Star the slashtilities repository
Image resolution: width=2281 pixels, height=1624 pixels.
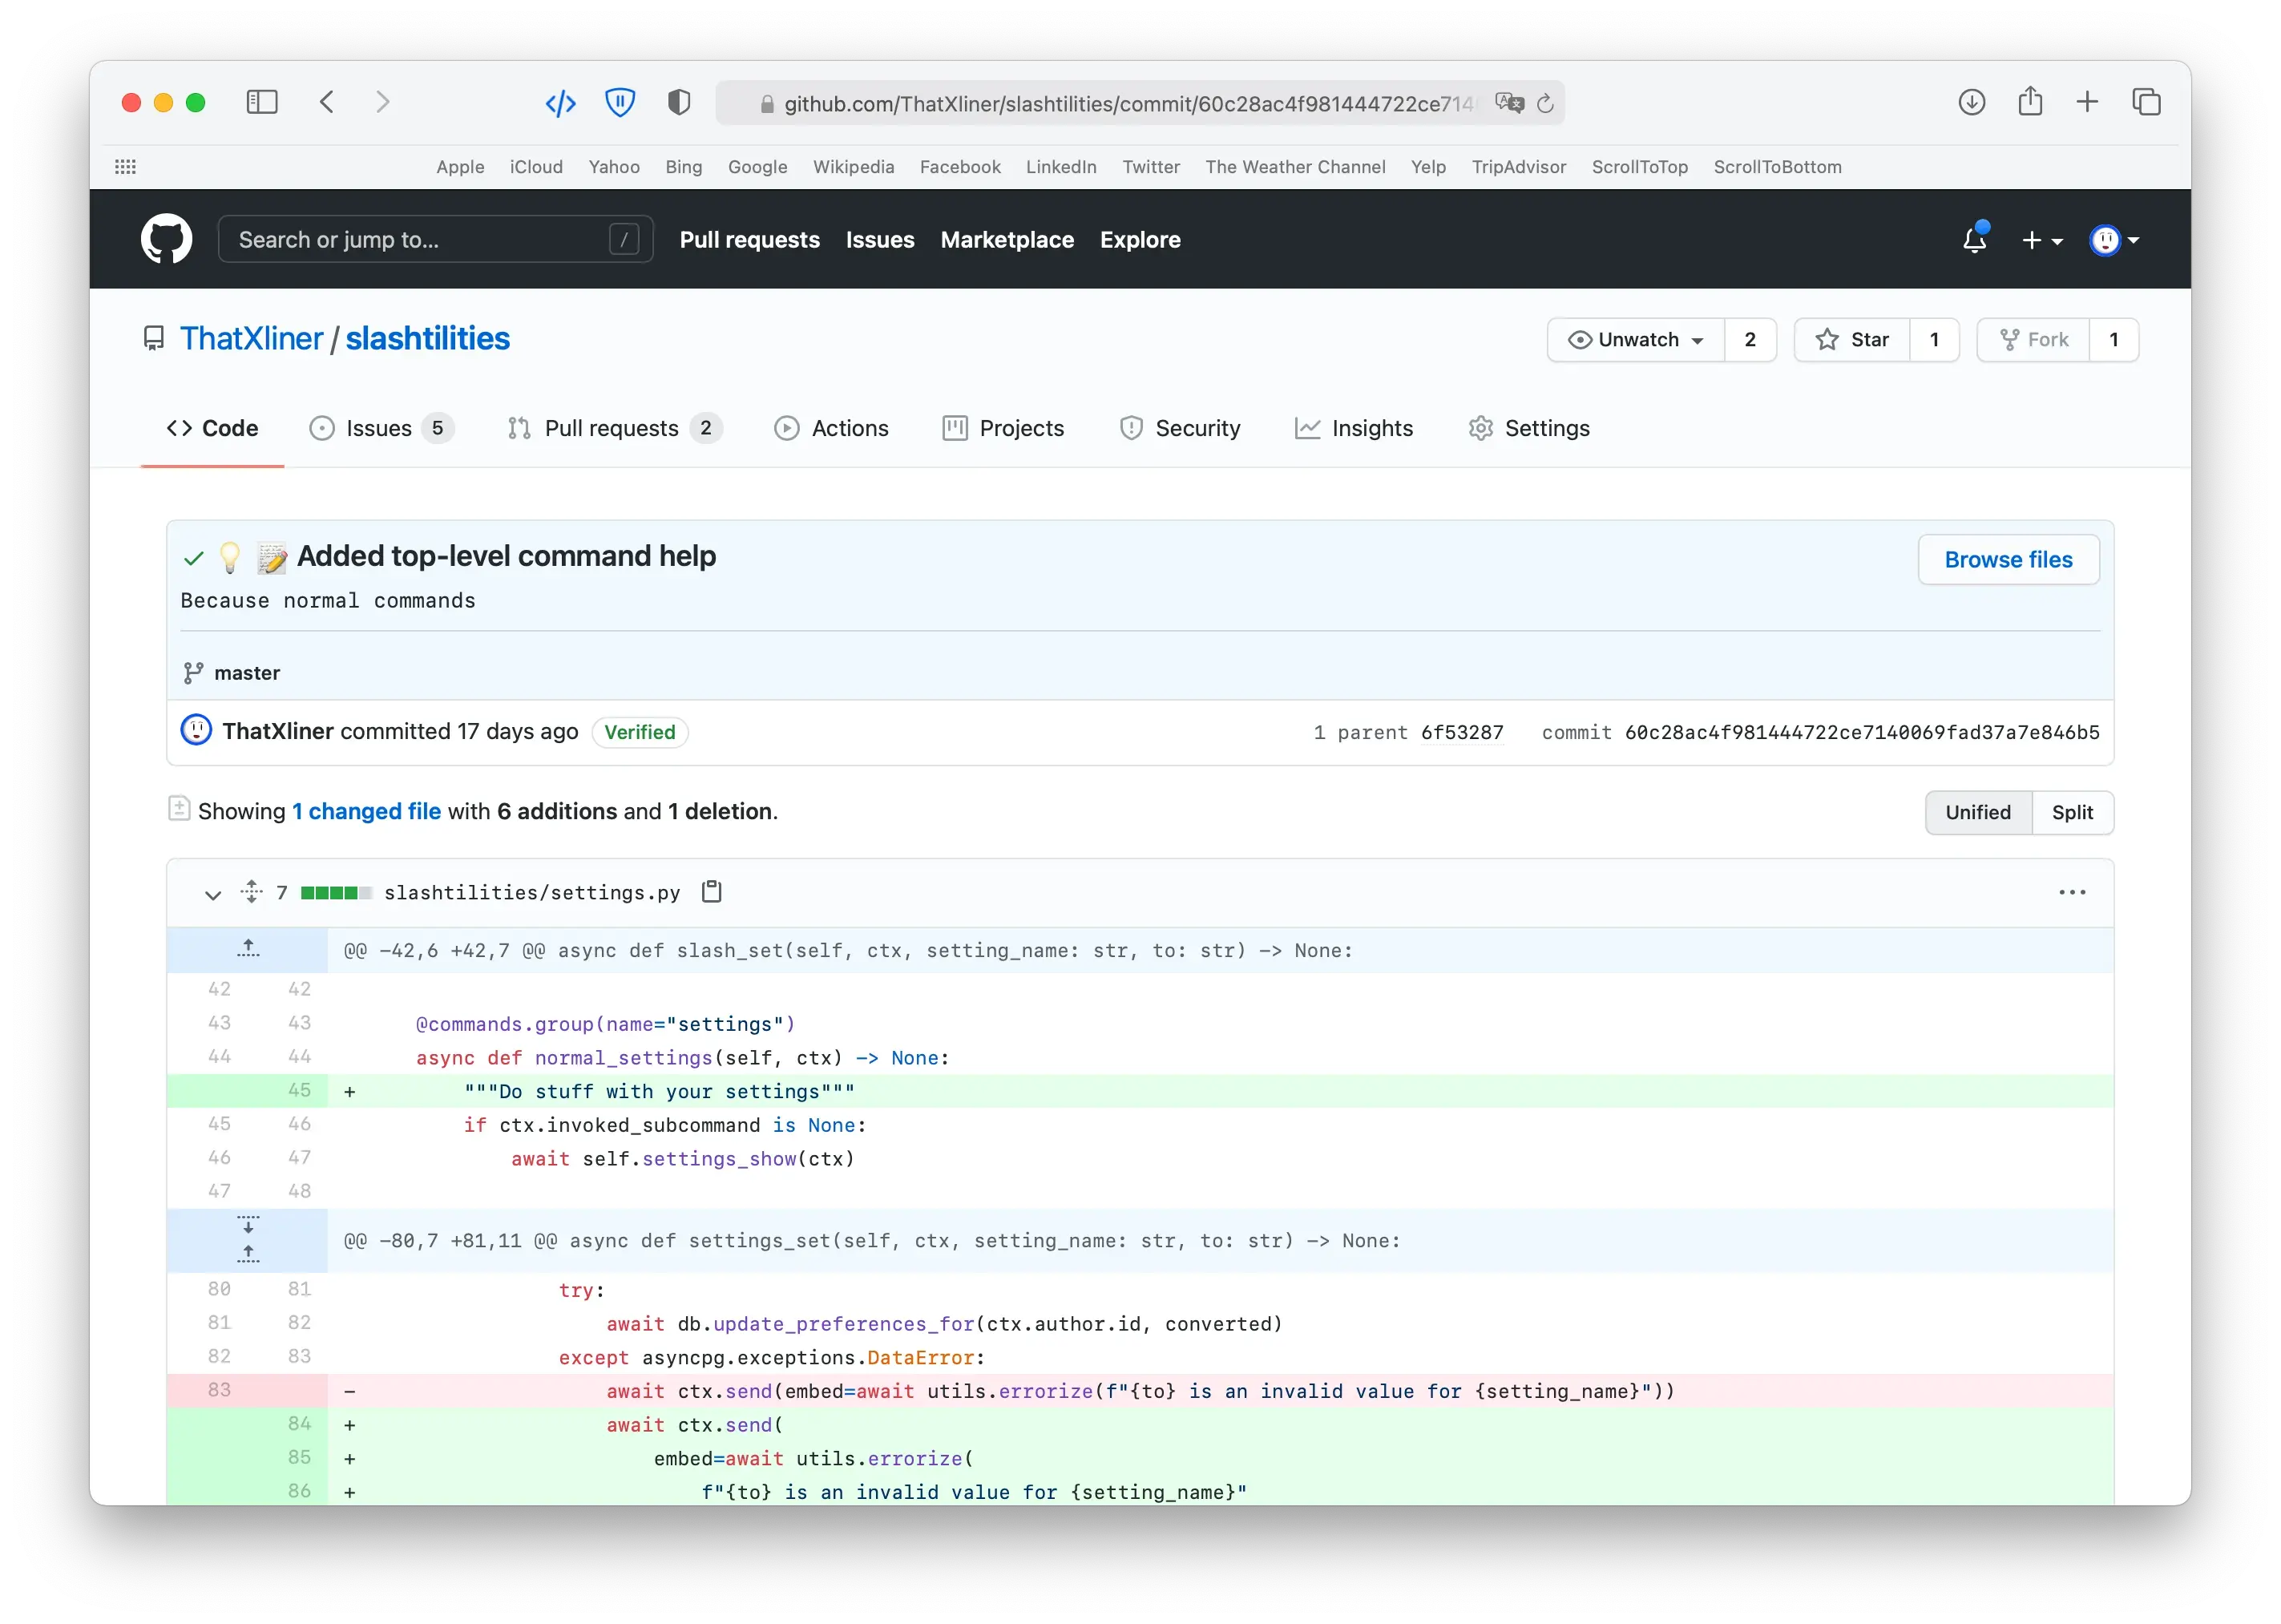(x=1852, y=340)
